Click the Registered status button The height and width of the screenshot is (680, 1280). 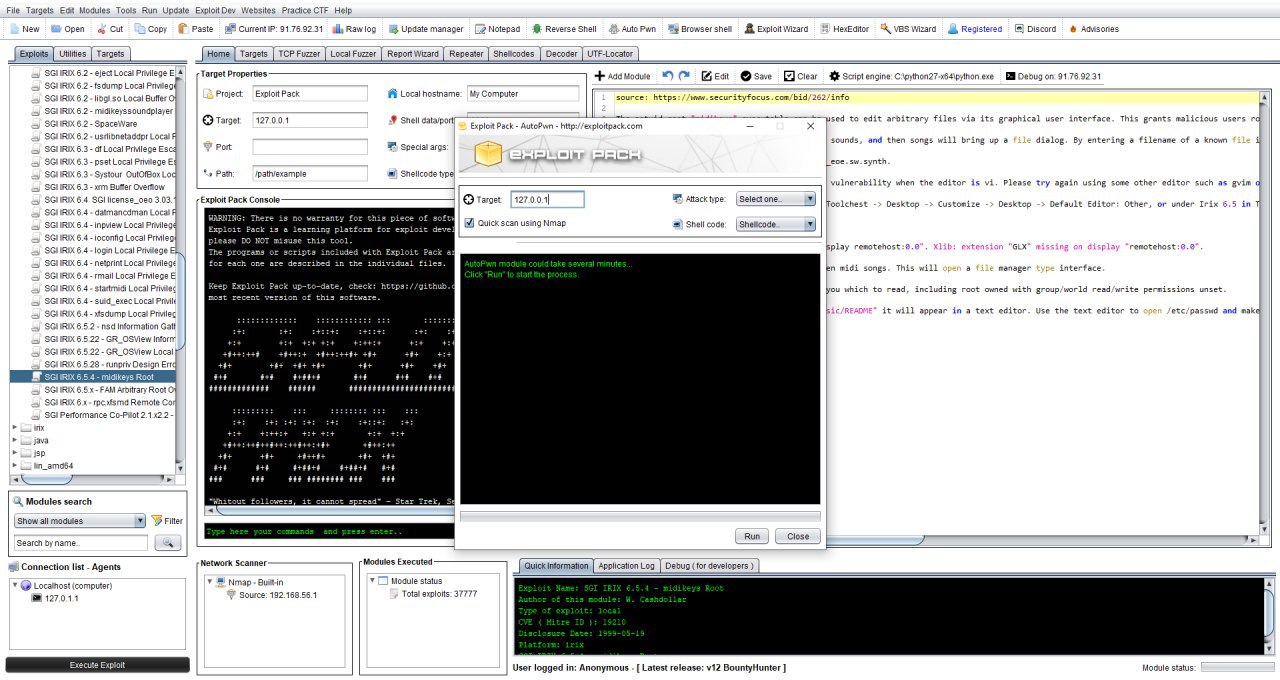click(x=975, y=29)
